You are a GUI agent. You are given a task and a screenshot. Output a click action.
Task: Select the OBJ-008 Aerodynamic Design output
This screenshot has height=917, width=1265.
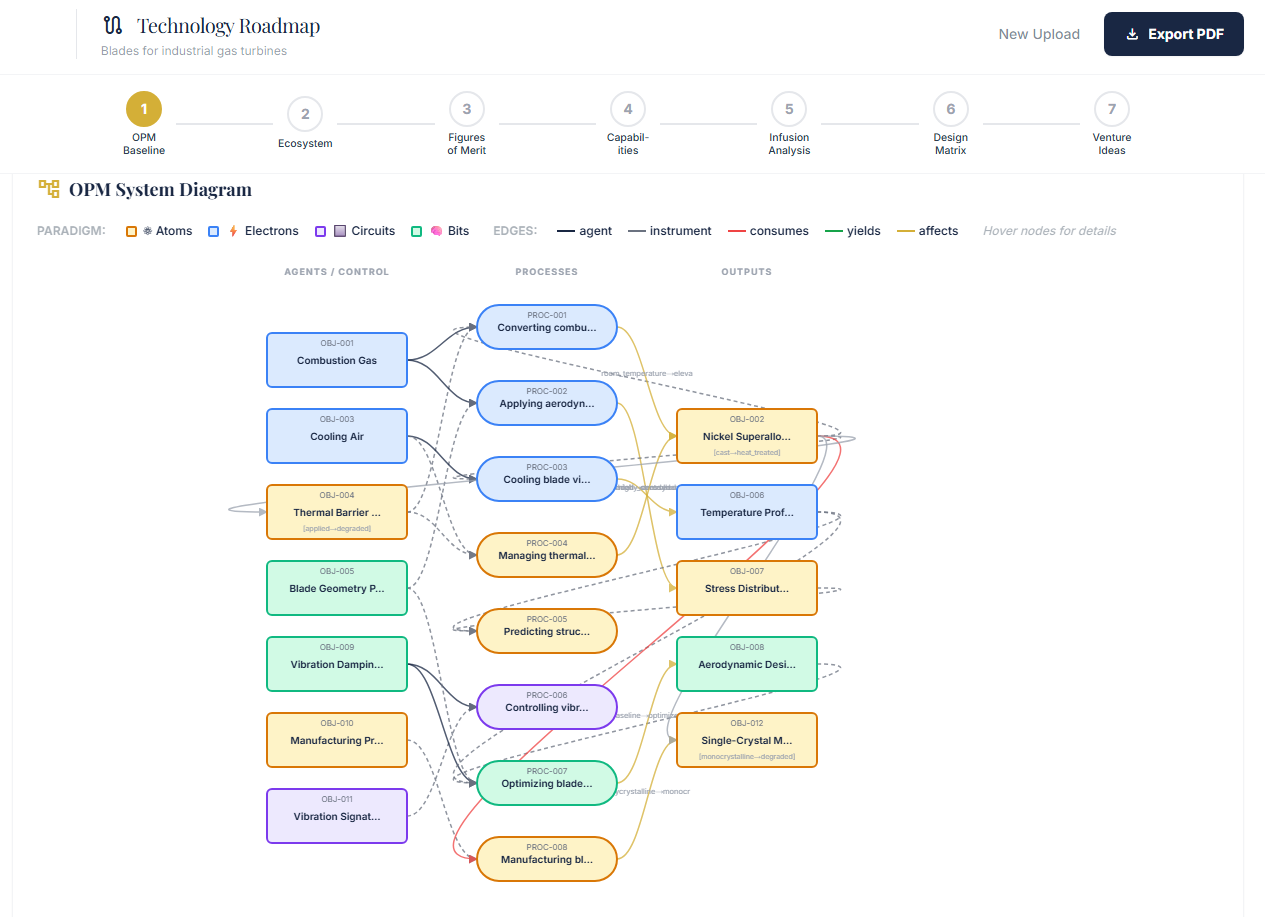(x=747, y=664)
